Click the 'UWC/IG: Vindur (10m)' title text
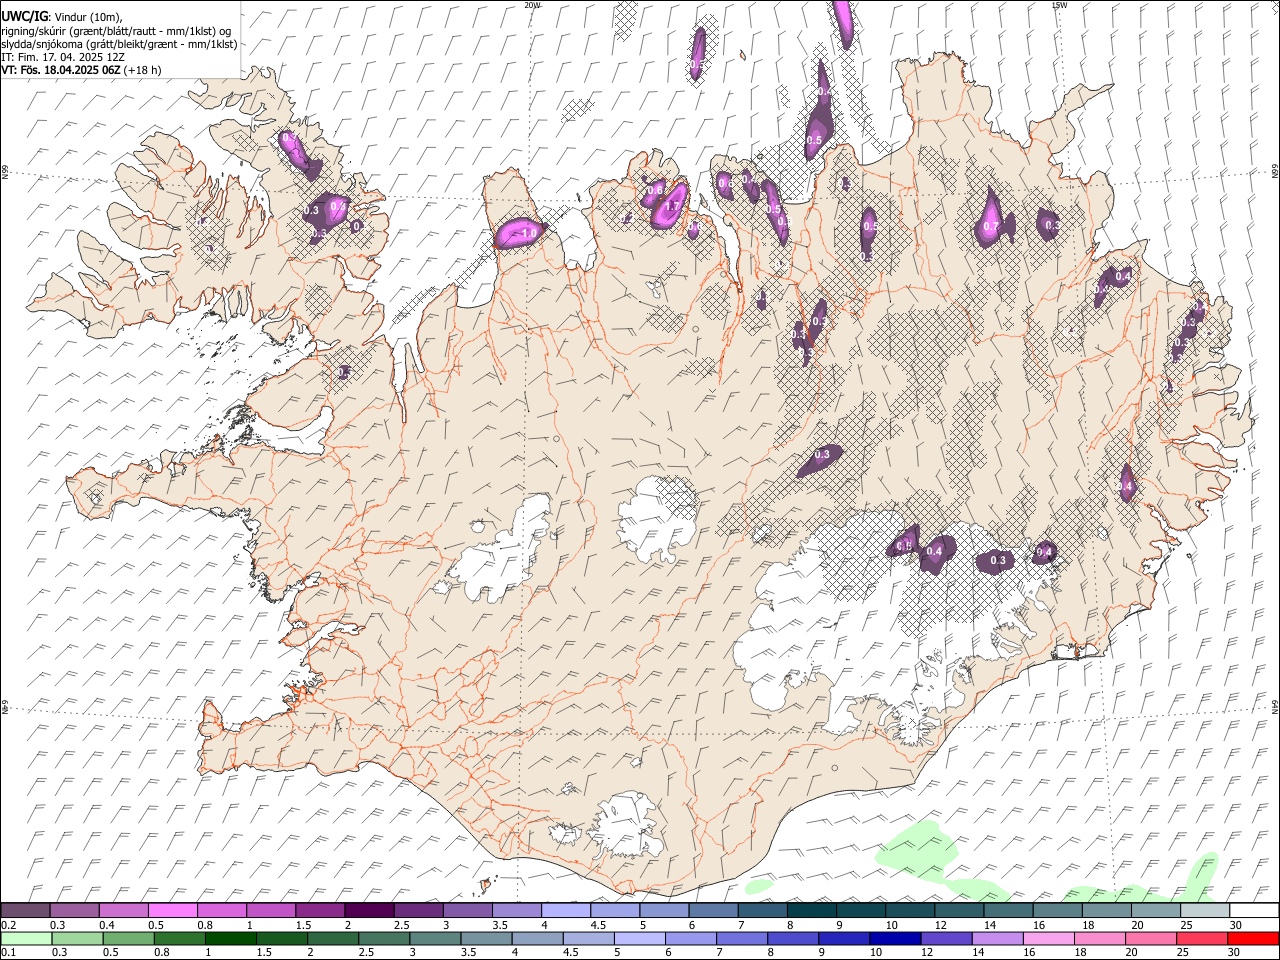Image resolution: width=1280 pixels, height=960 pixels. click(x=62, y=16)
